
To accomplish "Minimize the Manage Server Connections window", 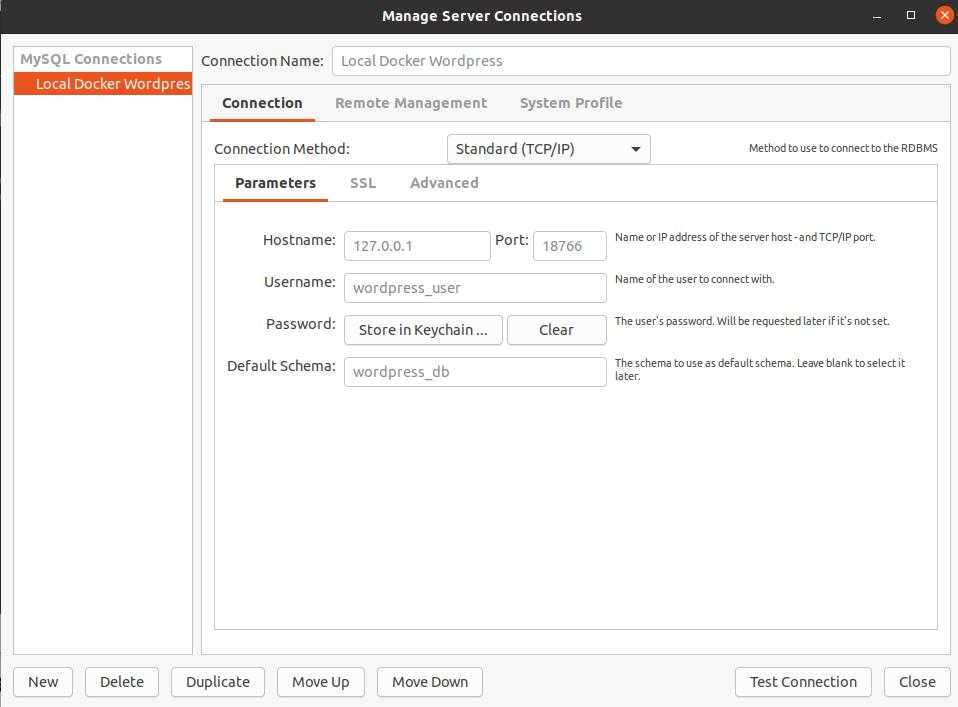I will click(x=878, y=16).
